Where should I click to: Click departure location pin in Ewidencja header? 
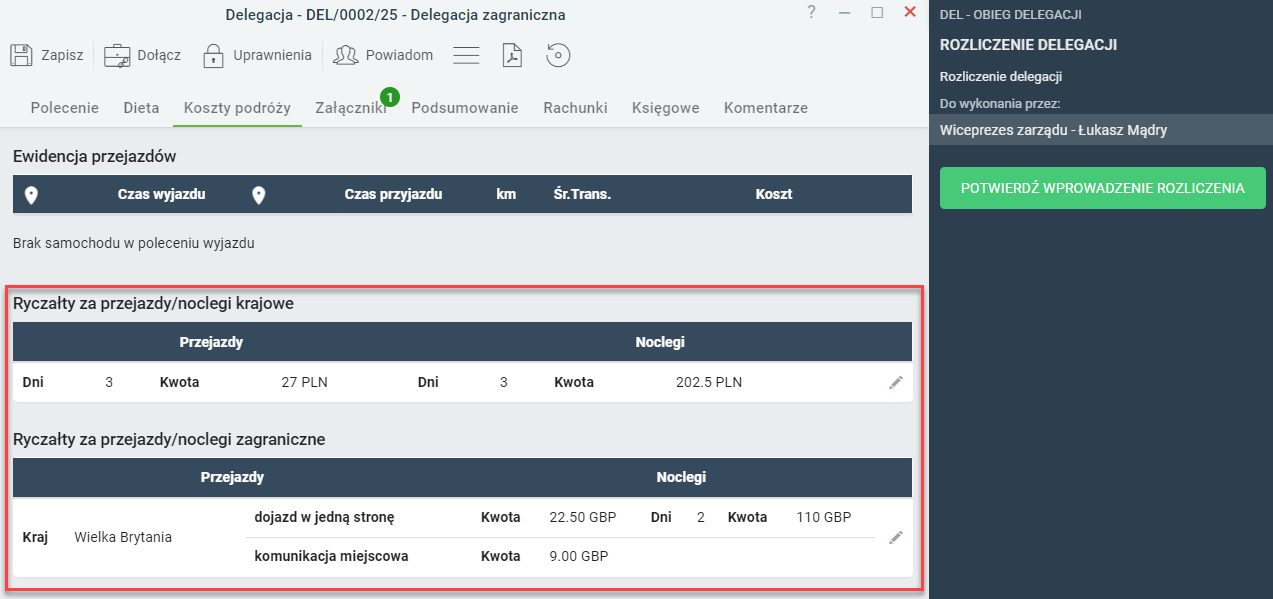[x=31, y=195]
